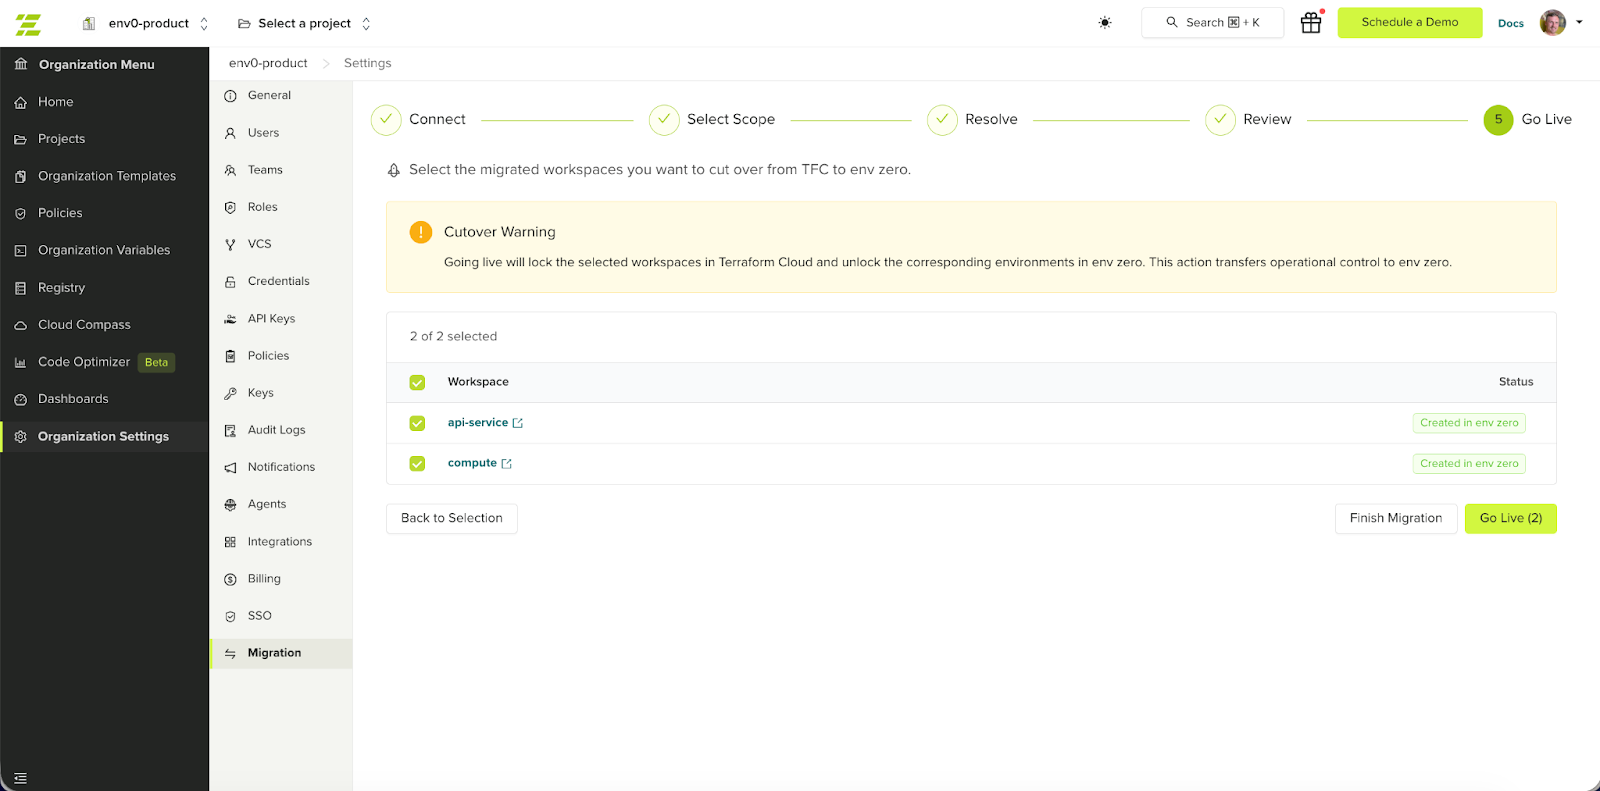The height and width of the screenshot is (791, 1600).
Task: Open Organization Templates
Action: point(105,176)
